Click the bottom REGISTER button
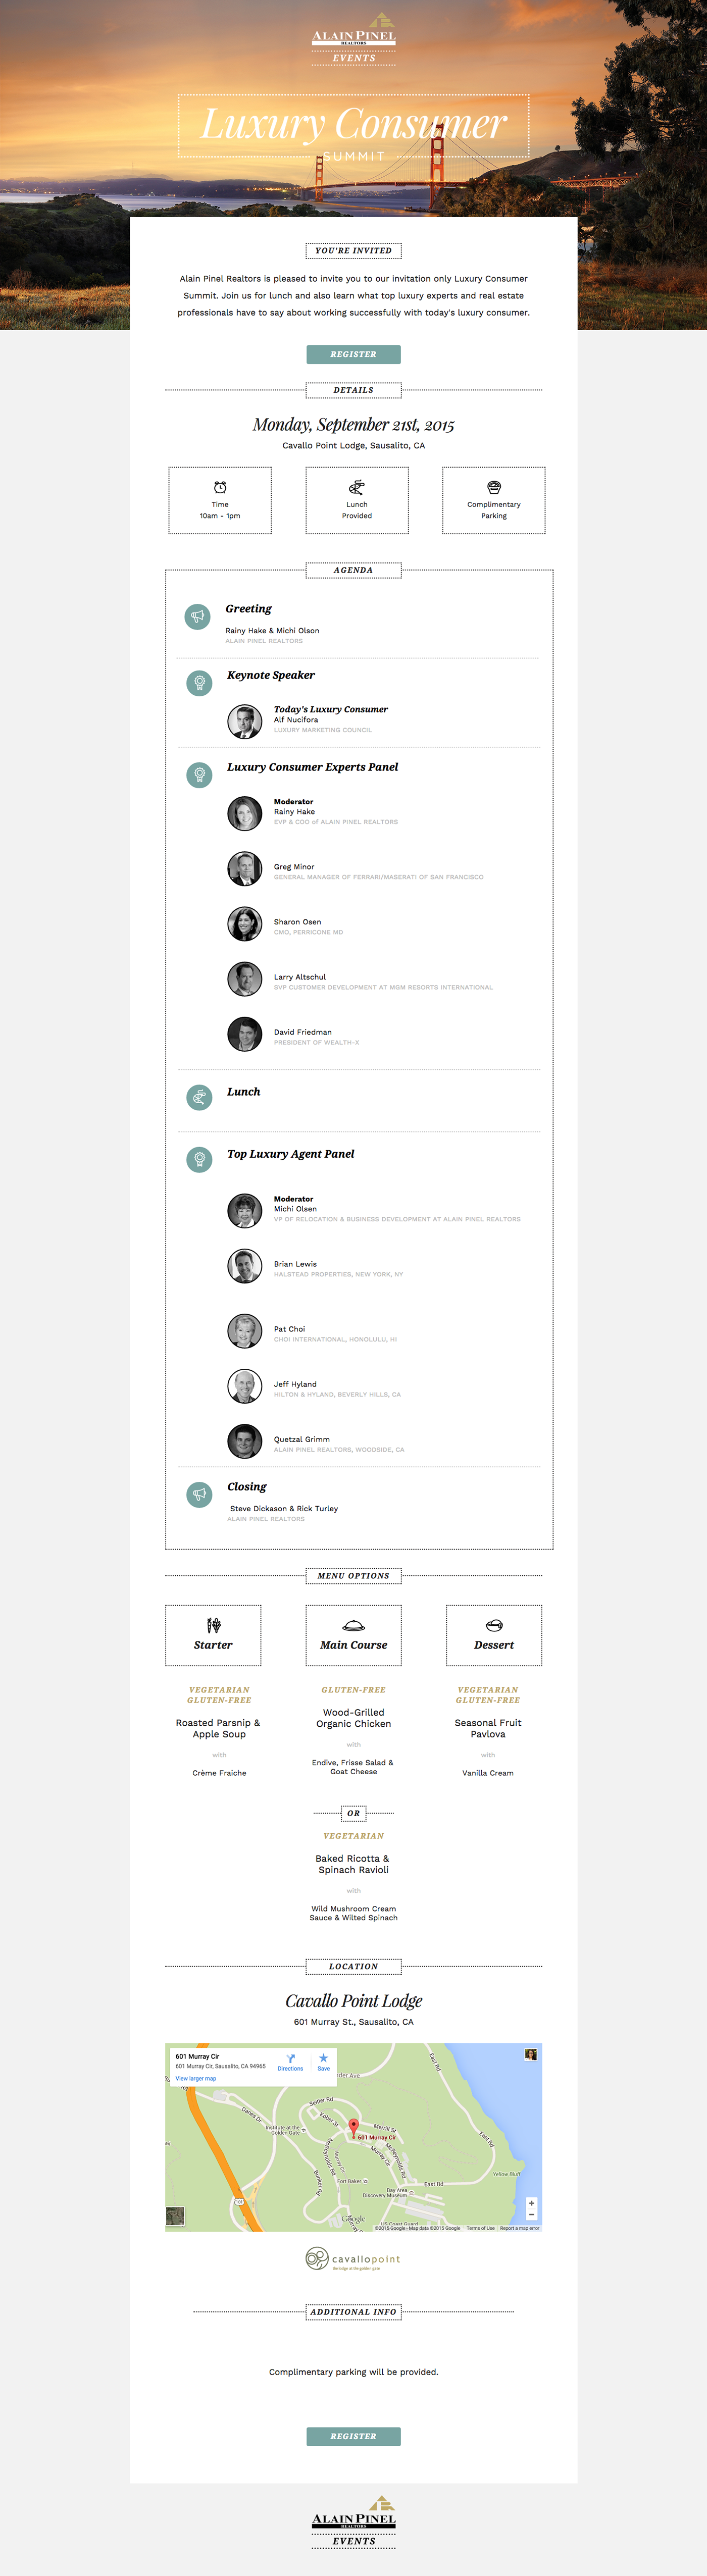This screenshot has width=707, height=2576. [x=353, y=2436]
